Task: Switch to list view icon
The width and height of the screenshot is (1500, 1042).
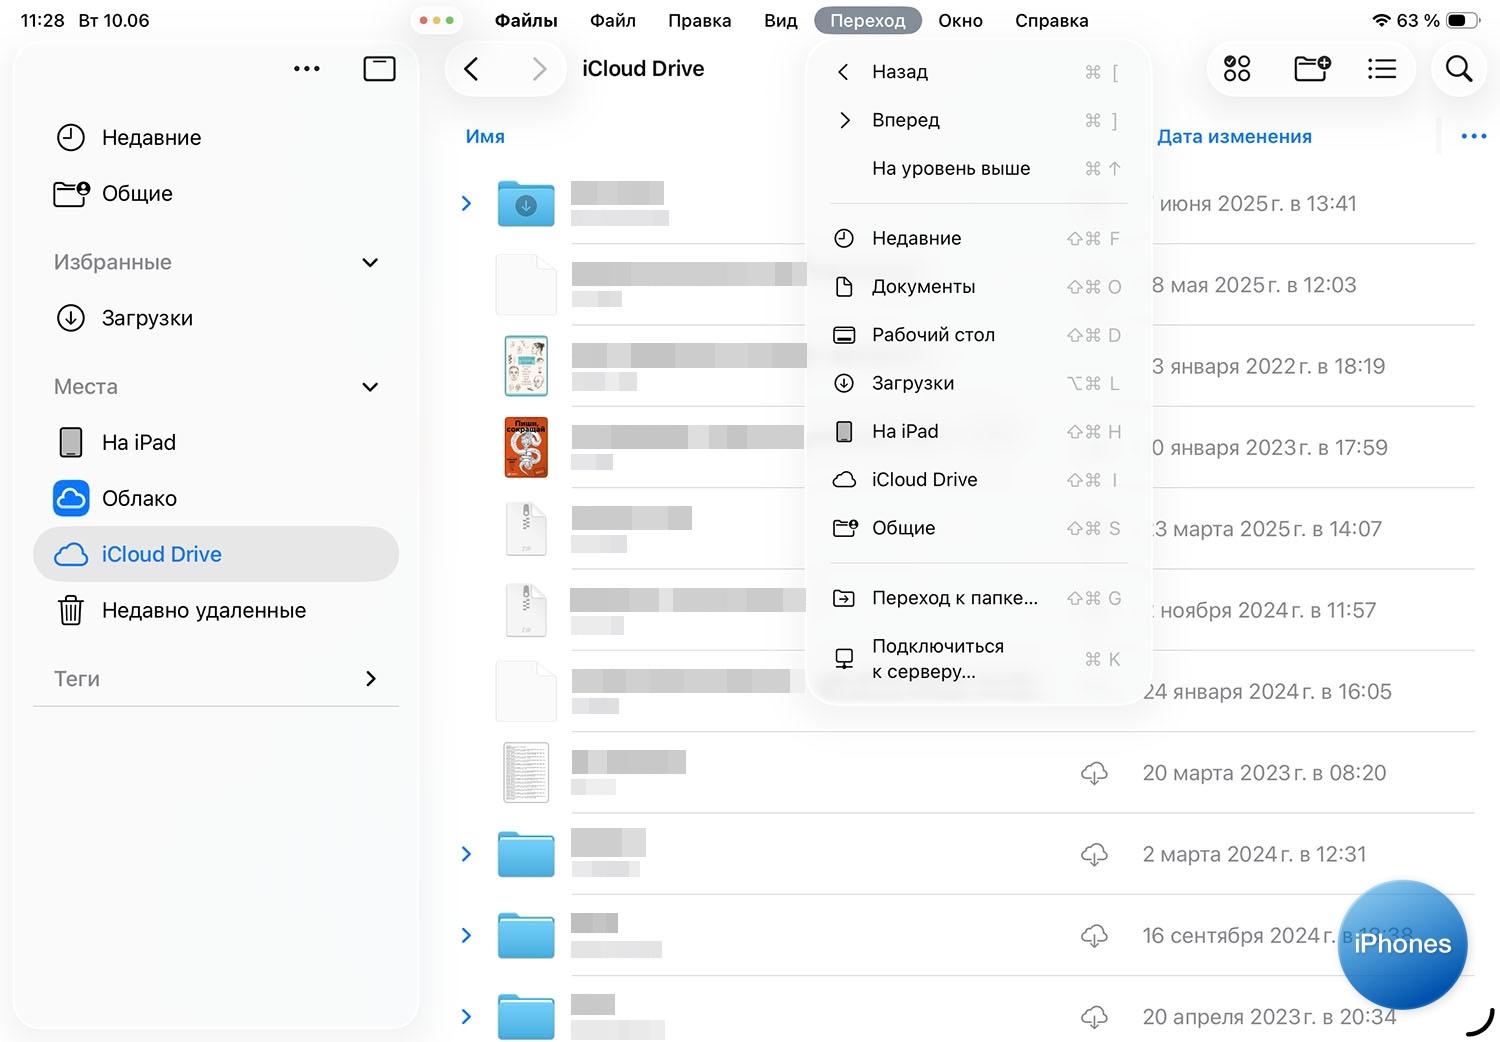Action: click(1381, 69)
